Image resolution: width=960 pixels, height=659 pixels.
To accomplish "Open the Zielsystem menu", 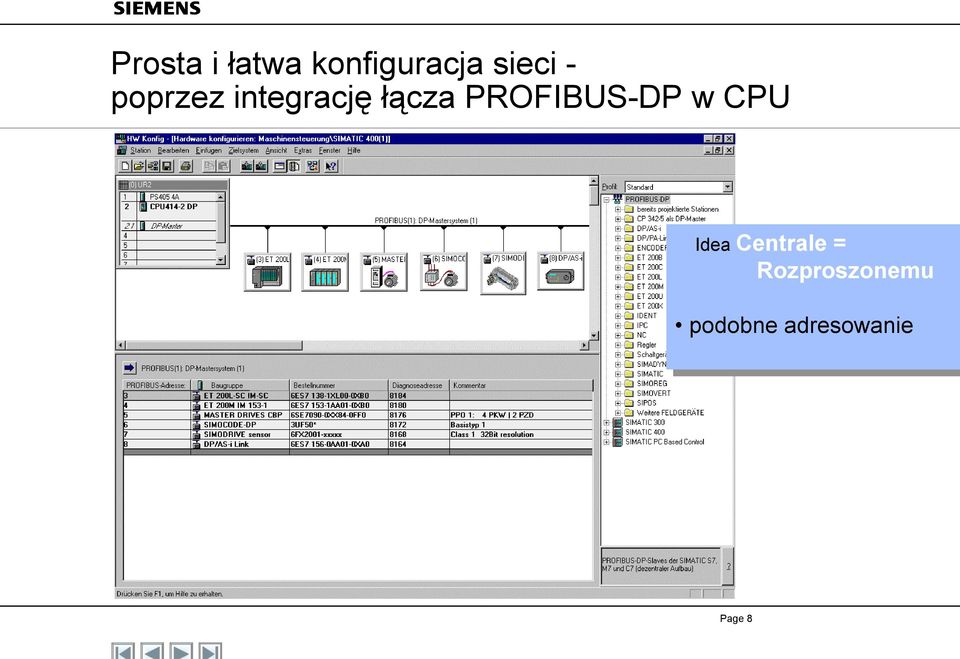I will click(244, 151).
